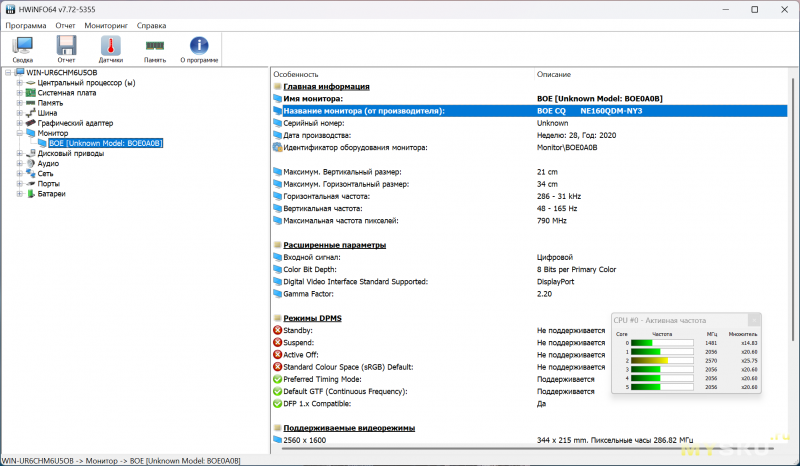Expand the Дисковые приводы tree node
The image size is (800, 466).
coord(19,153)
